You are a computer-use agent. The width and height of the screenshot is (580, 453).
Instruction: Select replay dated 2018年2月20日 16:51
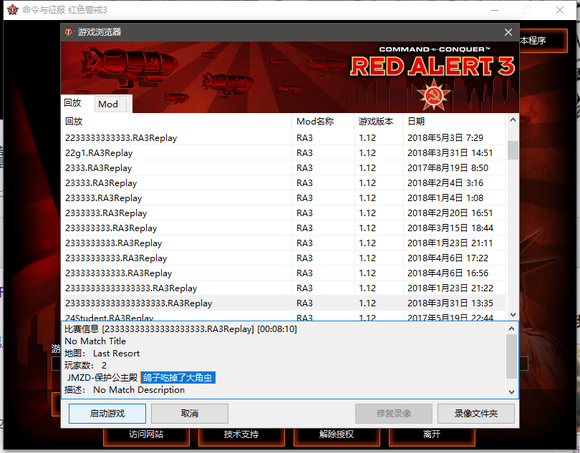point(284,213)
